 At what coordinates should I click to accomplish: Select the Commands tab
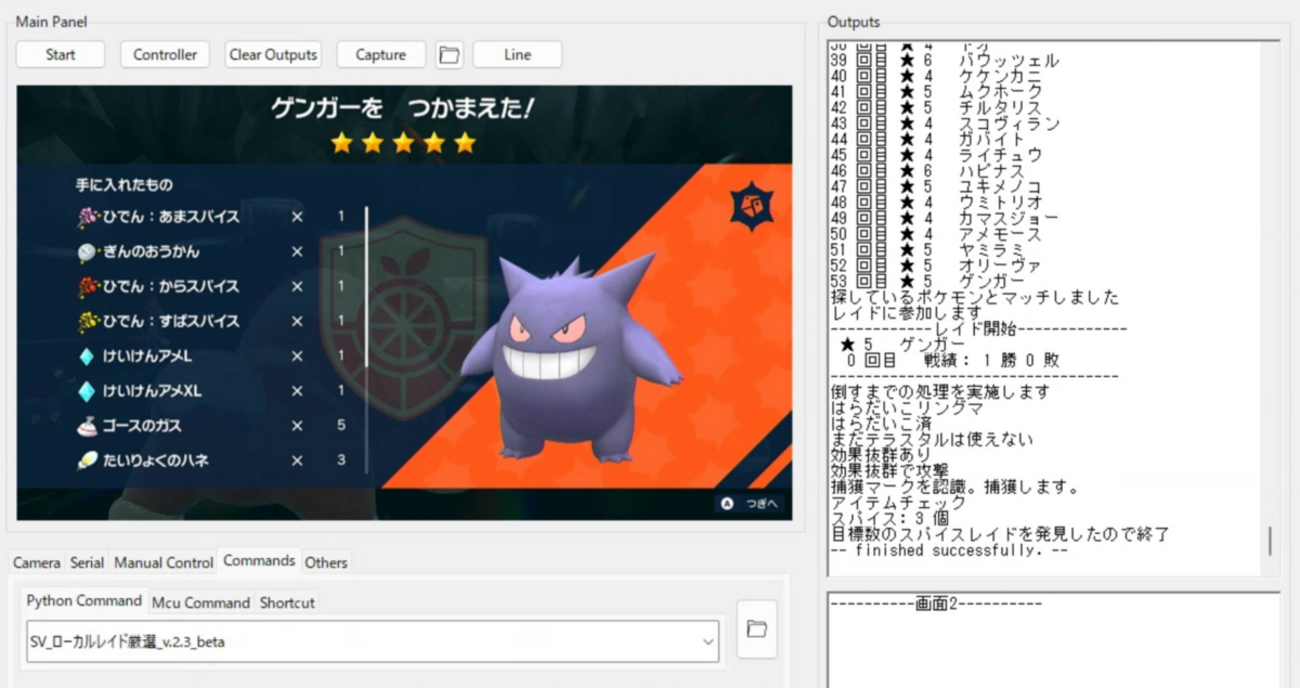point(259,561)
